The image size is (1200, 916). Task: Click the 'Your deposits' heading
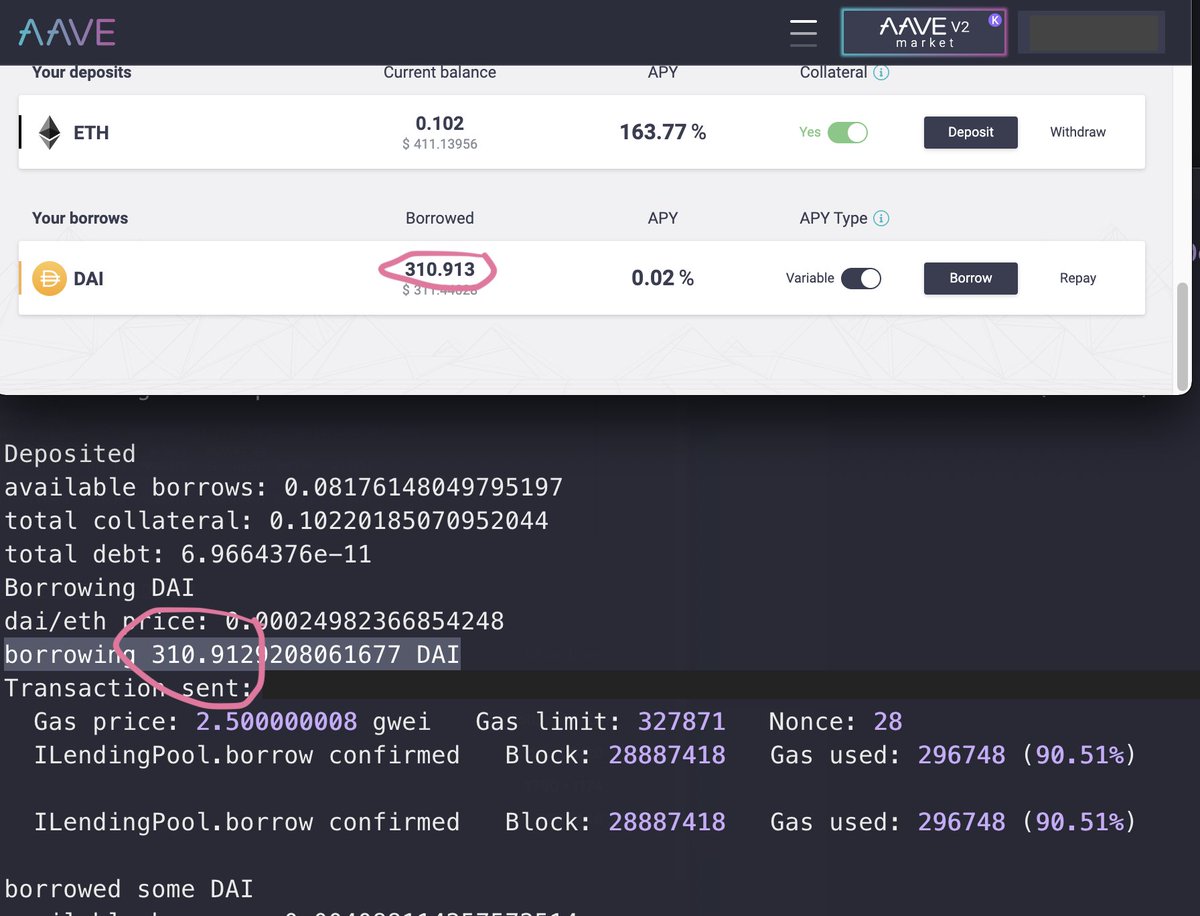(82, 72)
